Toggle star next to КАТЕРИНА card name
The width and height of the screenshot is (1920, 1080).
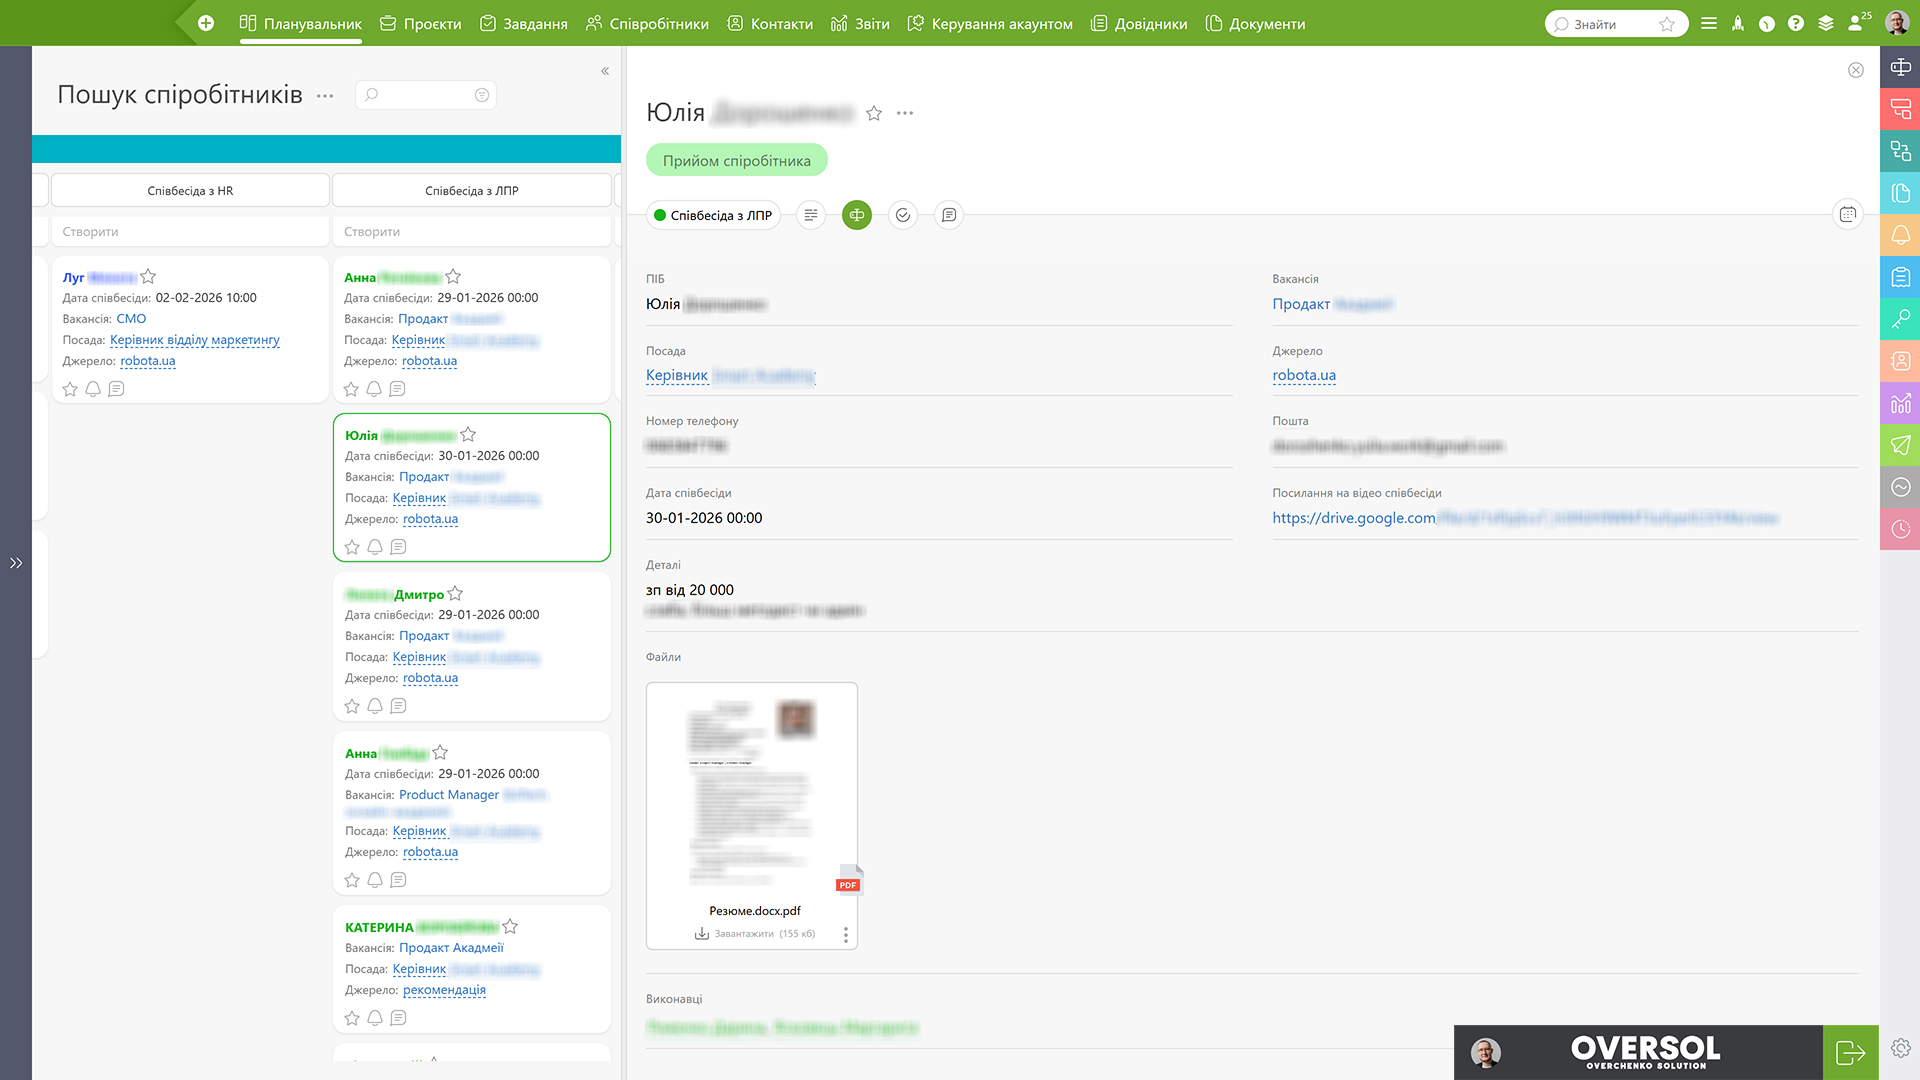click(x=510, y=926)
